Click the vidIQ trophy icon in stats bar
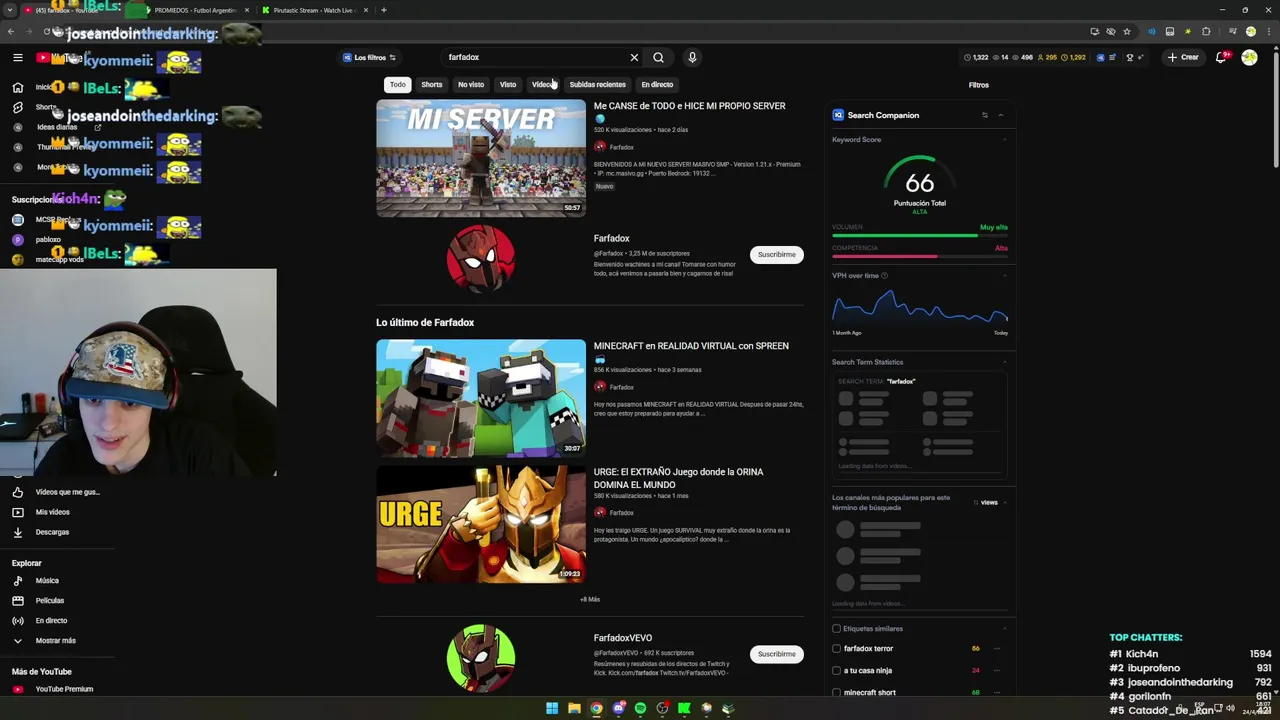 (1130, 58)
